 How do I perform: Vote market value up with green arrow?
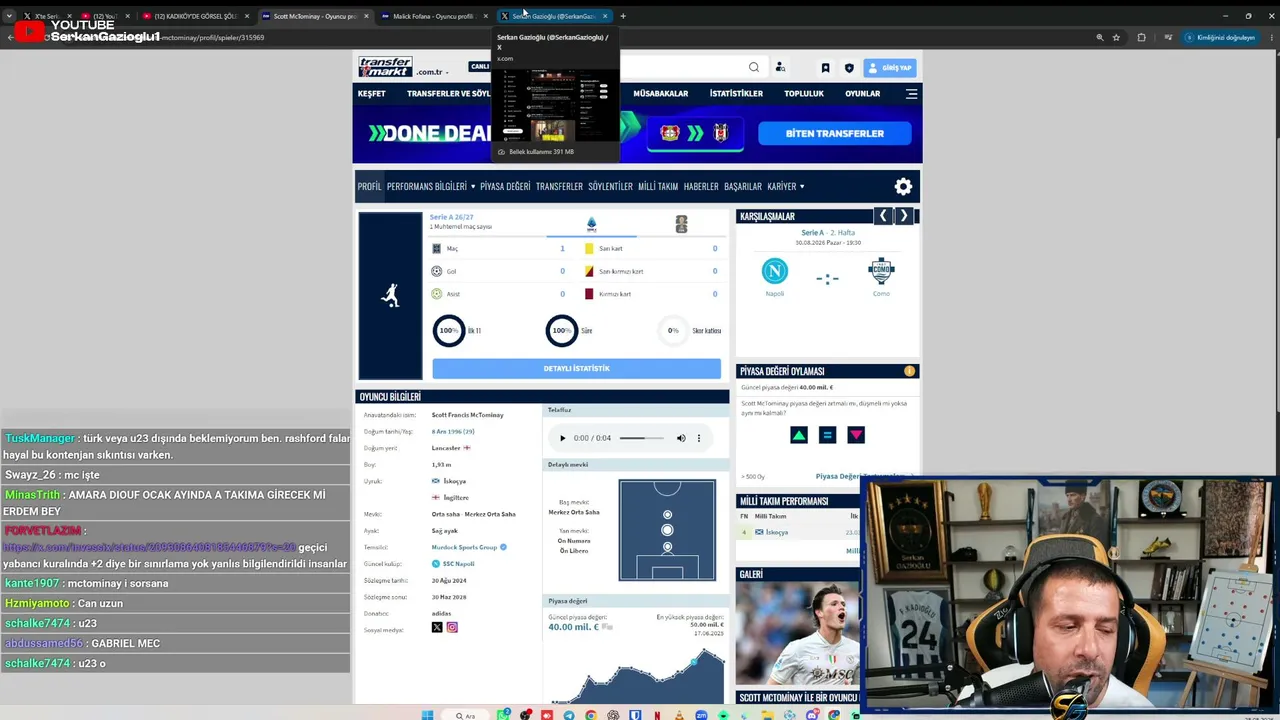coord(799,435)
